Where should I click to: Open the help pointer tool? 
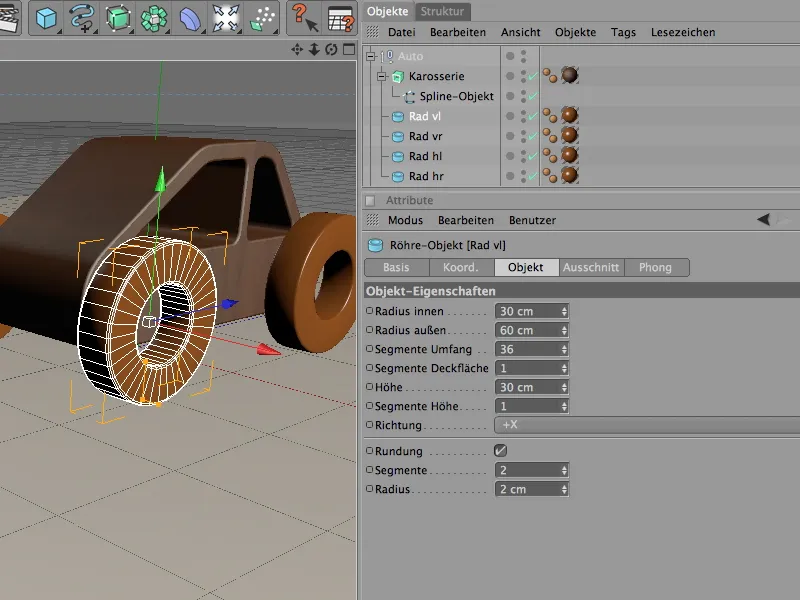point(304,17)
